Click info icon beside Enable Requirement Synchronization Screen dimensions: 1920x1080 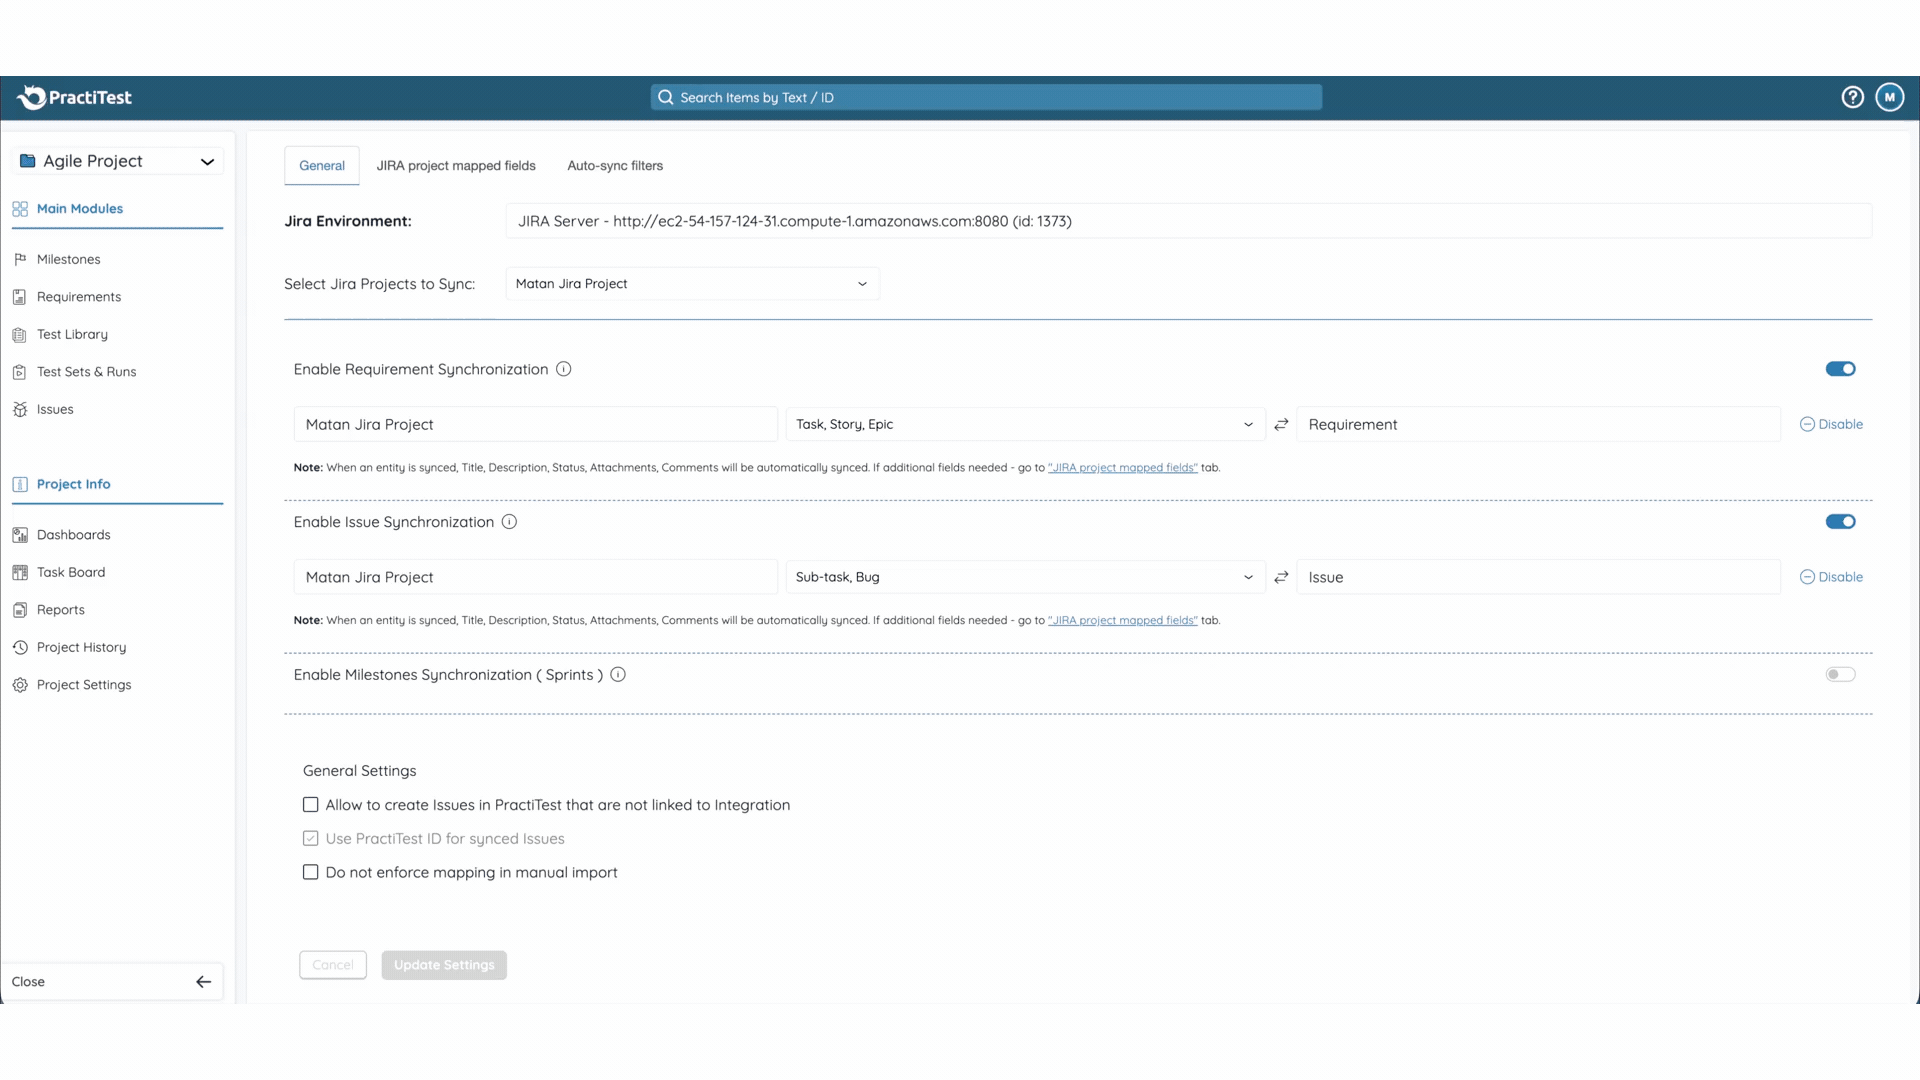coord(564,369)
